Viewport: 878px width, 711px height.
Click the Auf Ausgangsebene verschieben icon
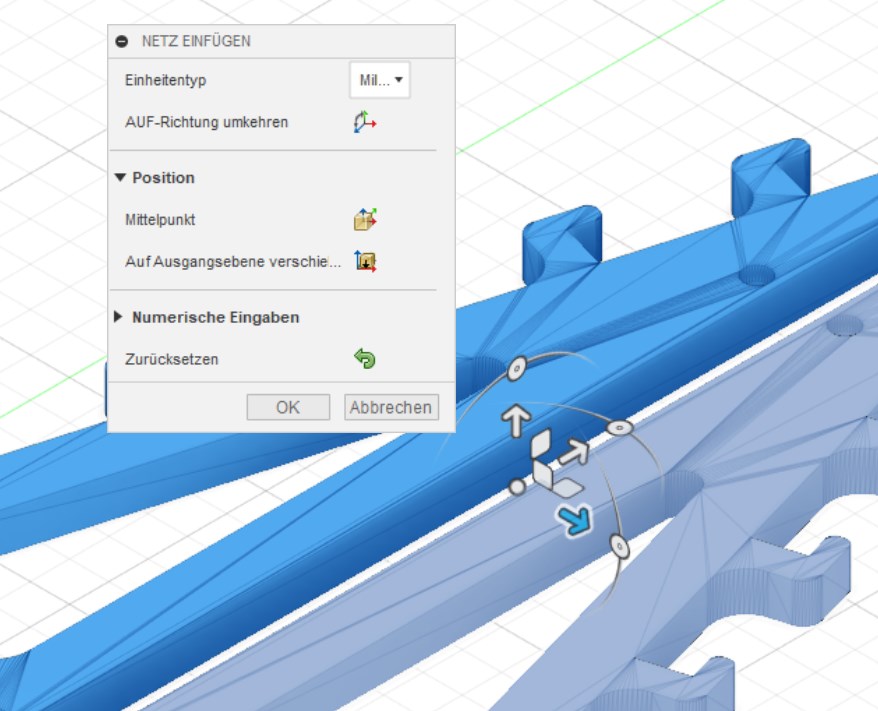click(x=365, y=261)
